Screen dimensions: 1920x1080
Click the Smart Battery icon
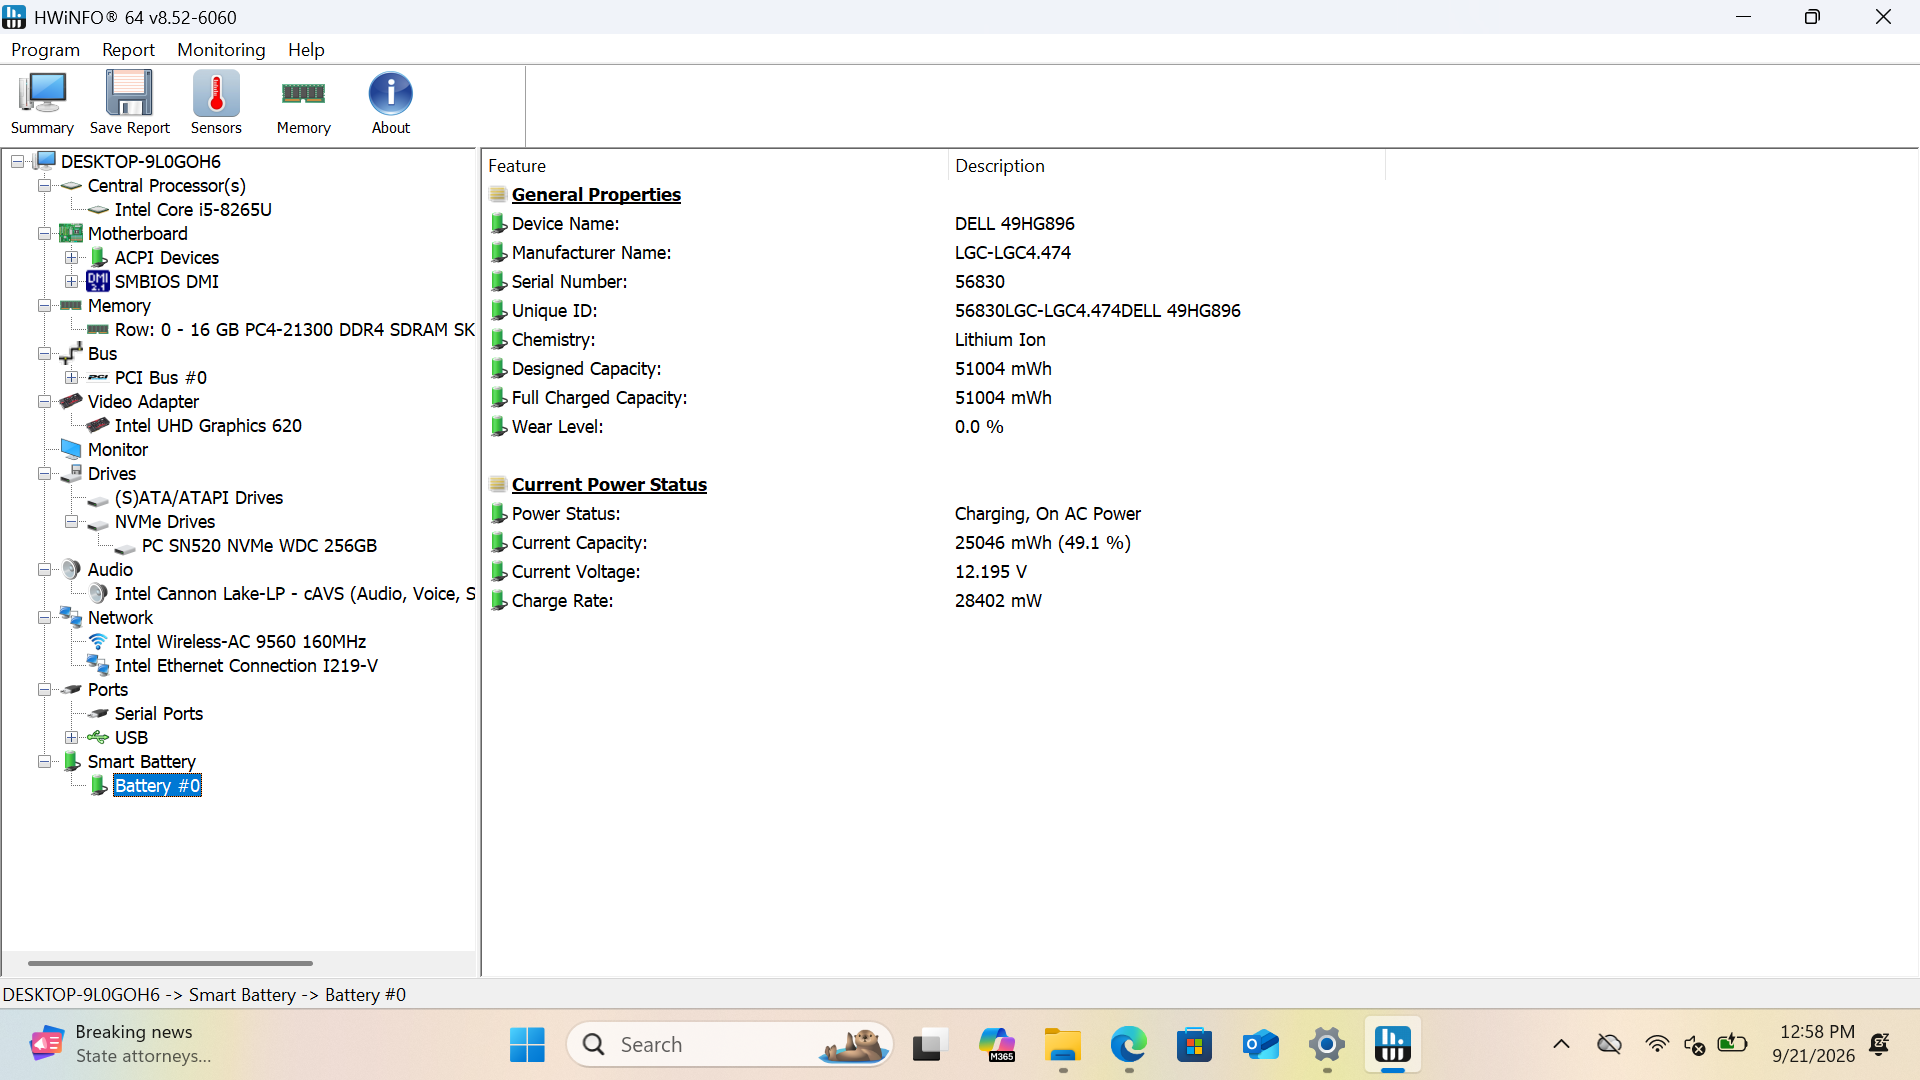tap(72, 762)
